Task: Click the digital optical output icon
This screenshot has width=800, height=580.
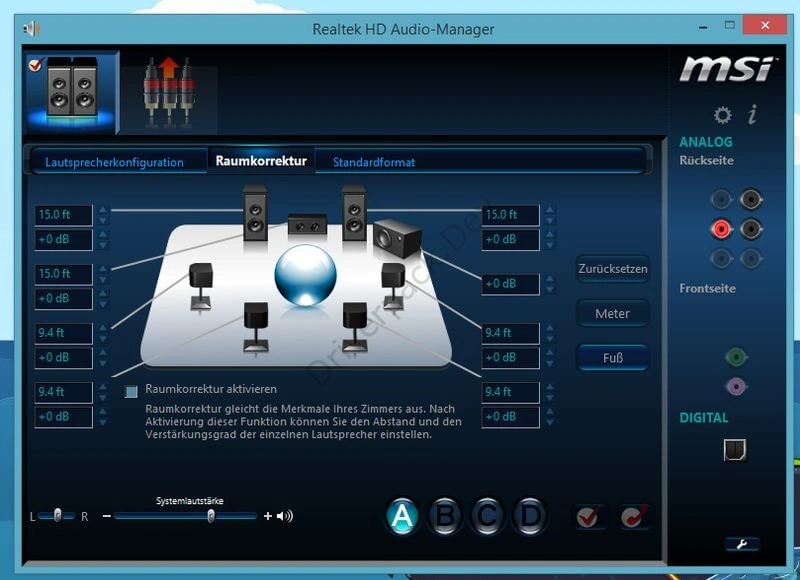Action: 735,450
